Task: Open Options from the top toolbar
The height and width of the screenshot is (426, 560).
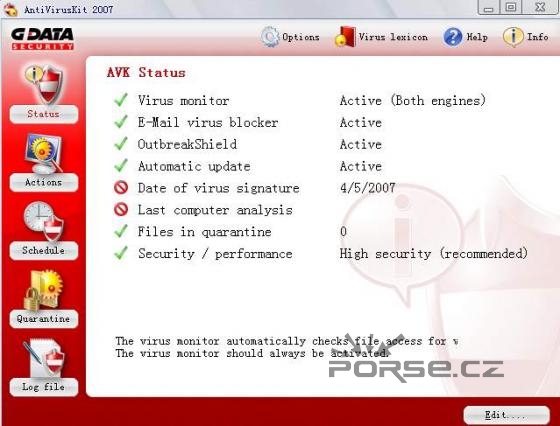Action: tap(290, 37)
